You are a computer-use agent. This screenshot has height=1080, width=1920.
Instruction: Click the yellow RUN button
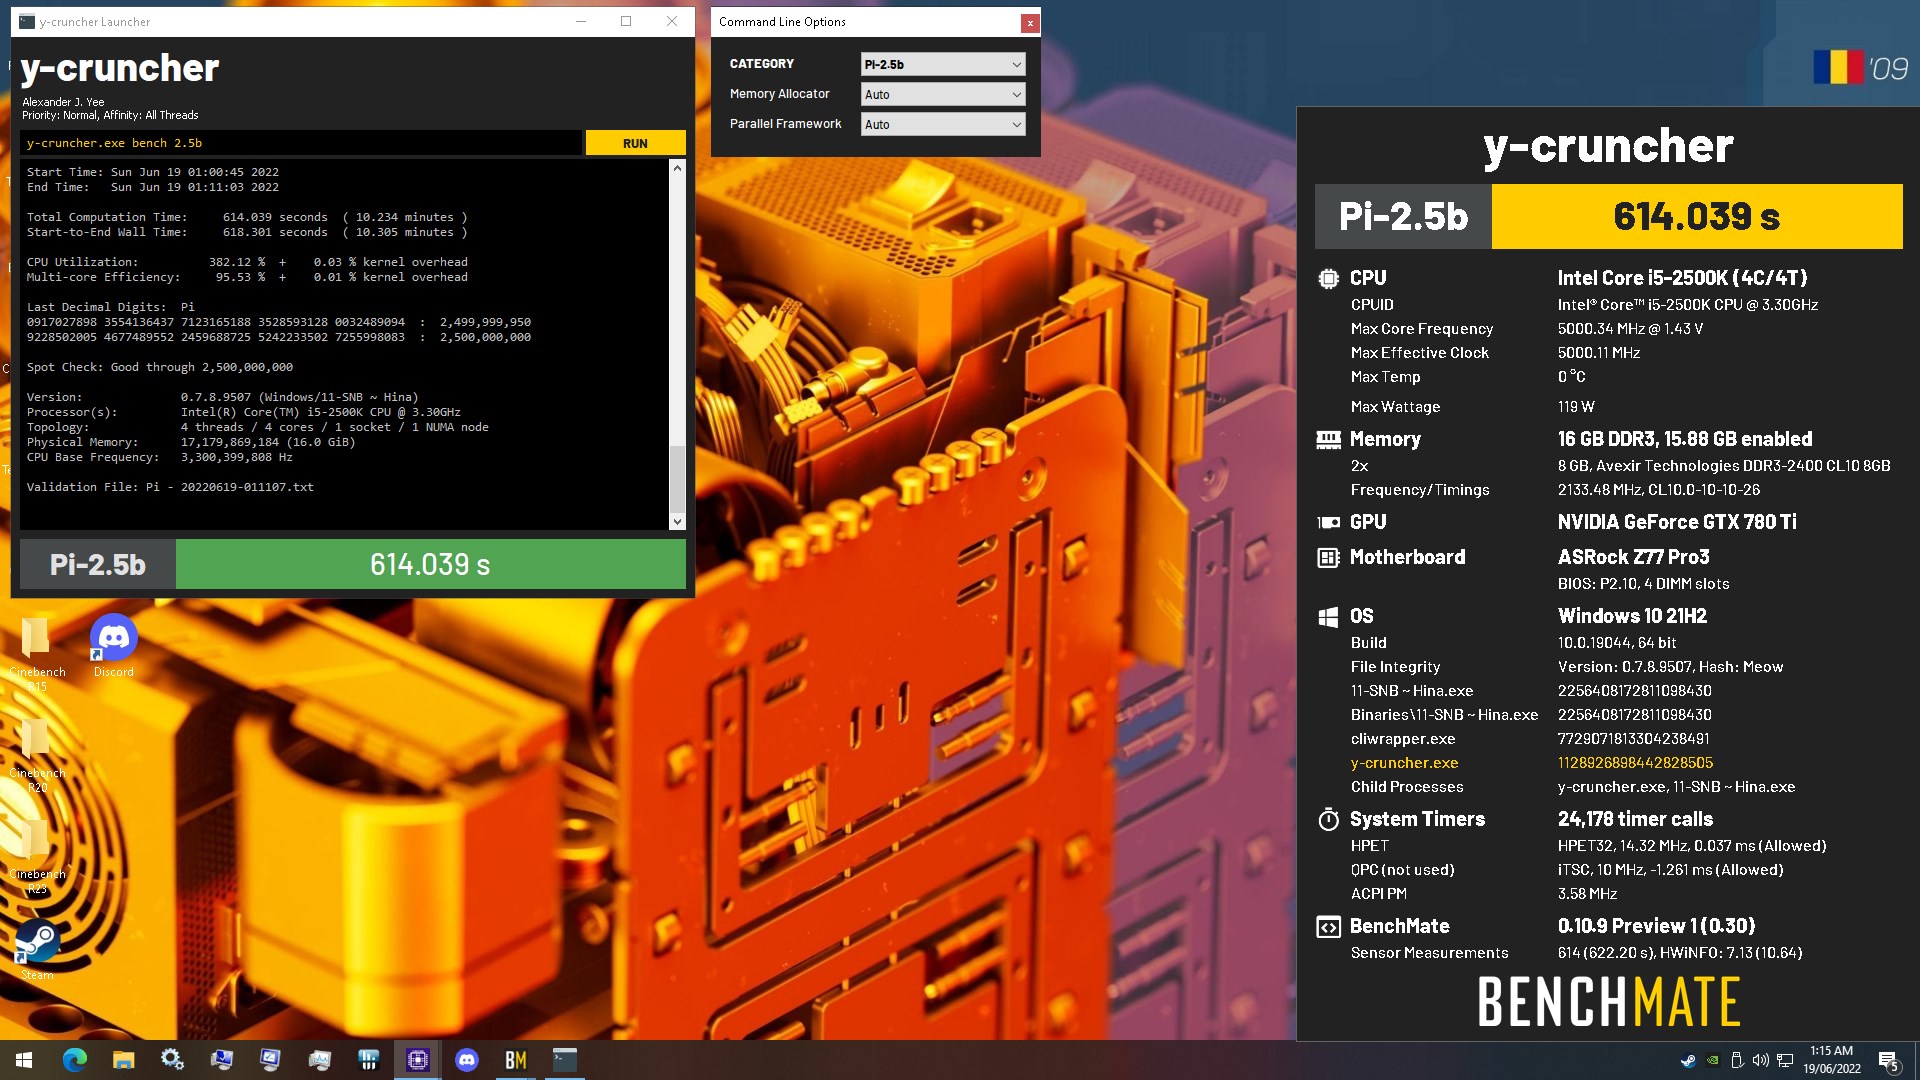pos(635,143)
